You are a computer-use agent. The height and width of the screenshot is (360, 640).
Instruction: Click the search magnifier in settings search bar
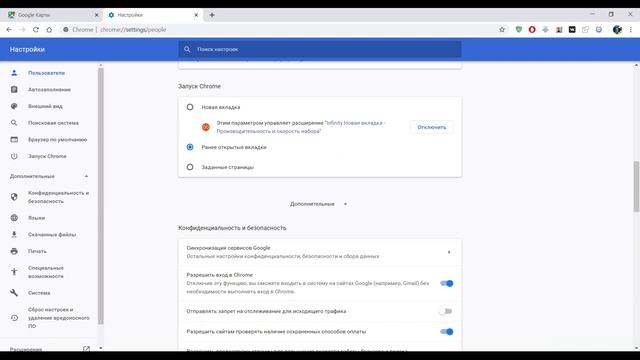(187, 49)
